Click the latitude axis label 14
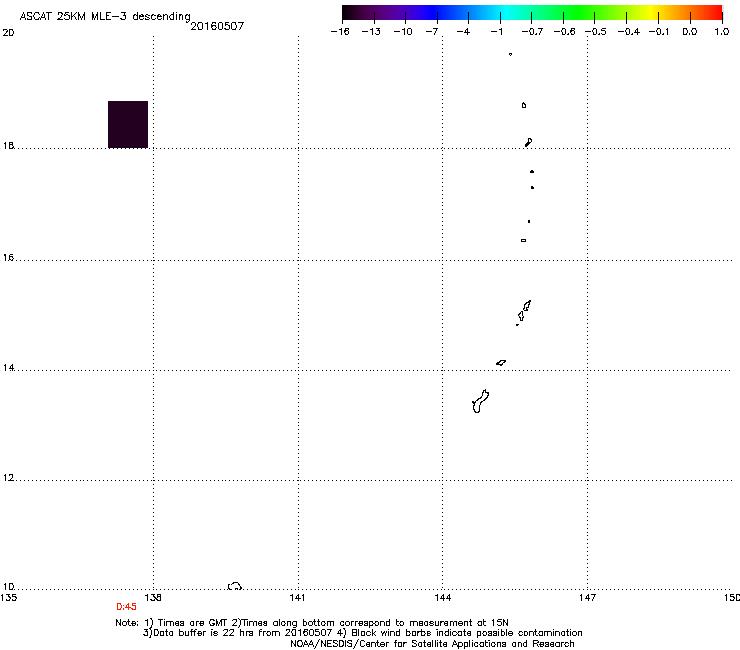This screenshot has width=740, height=650. click(8, 368)
